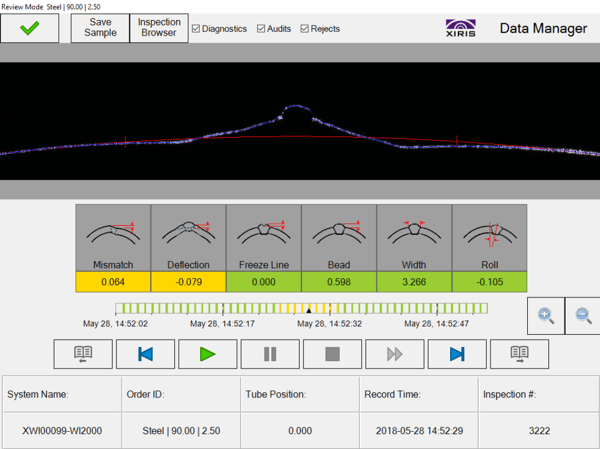Click timeline label May 28, 14:52:47
The height and width of the screenshot is (449, 600).
[437, 324]
